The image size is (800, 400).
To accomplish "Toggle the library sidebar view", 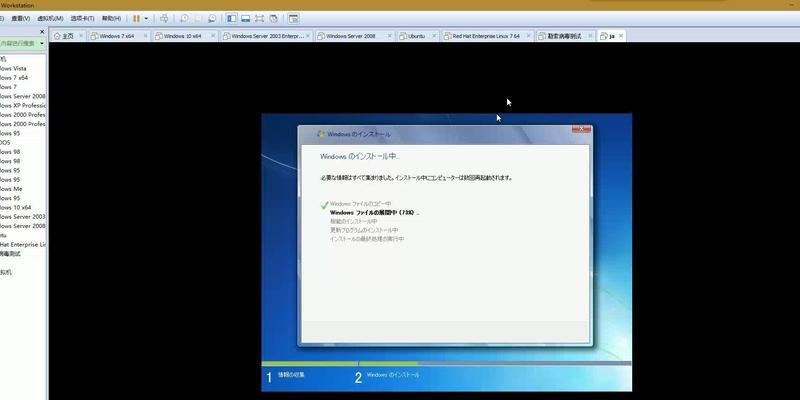I will [x=232, y=18].
